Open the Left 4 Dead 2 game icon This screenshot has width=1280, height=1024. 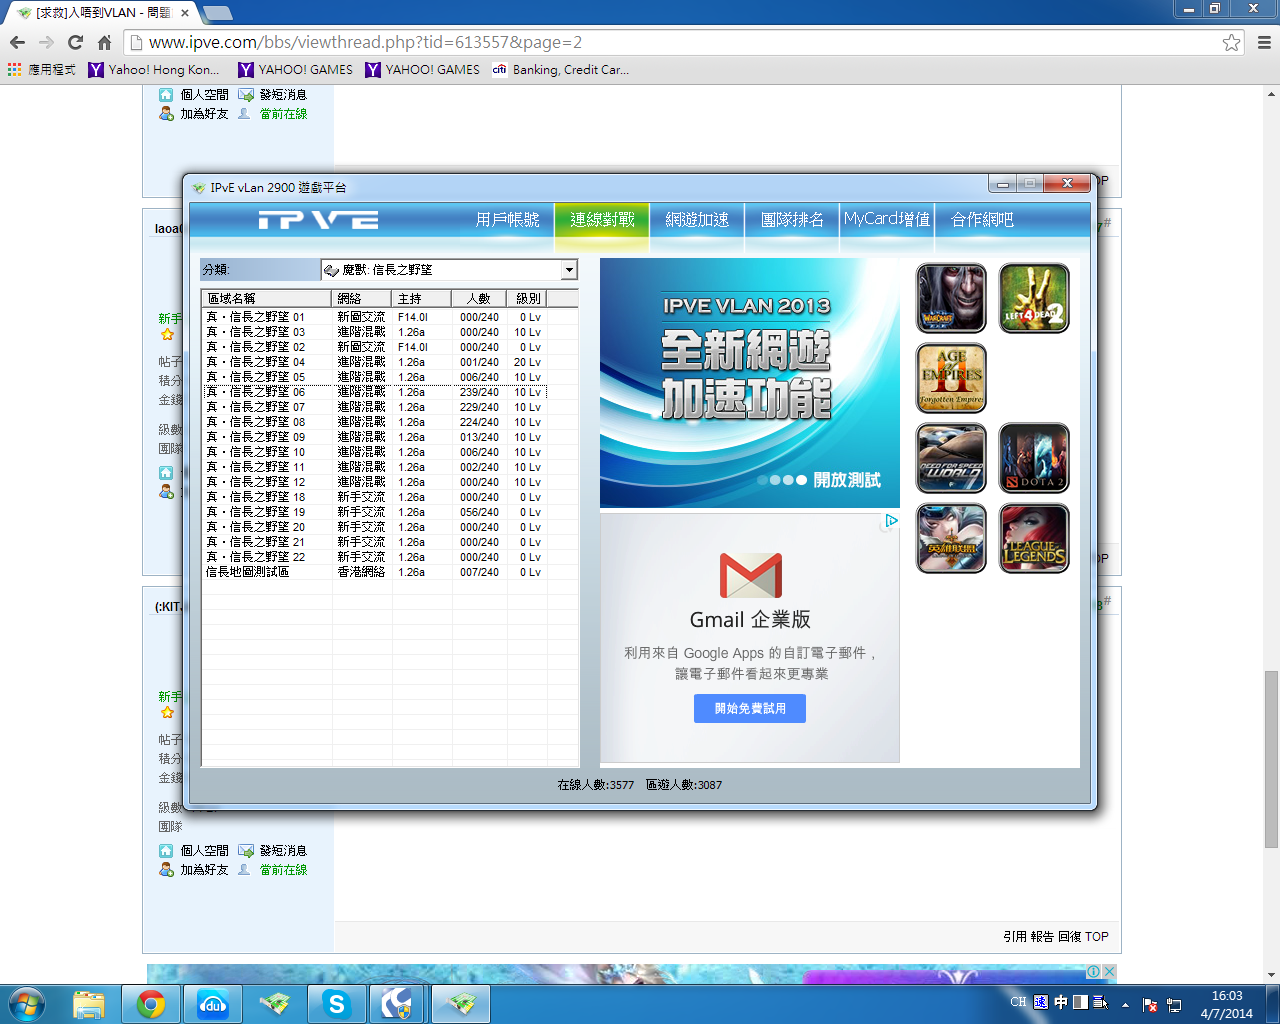(x=1034, y=298)
